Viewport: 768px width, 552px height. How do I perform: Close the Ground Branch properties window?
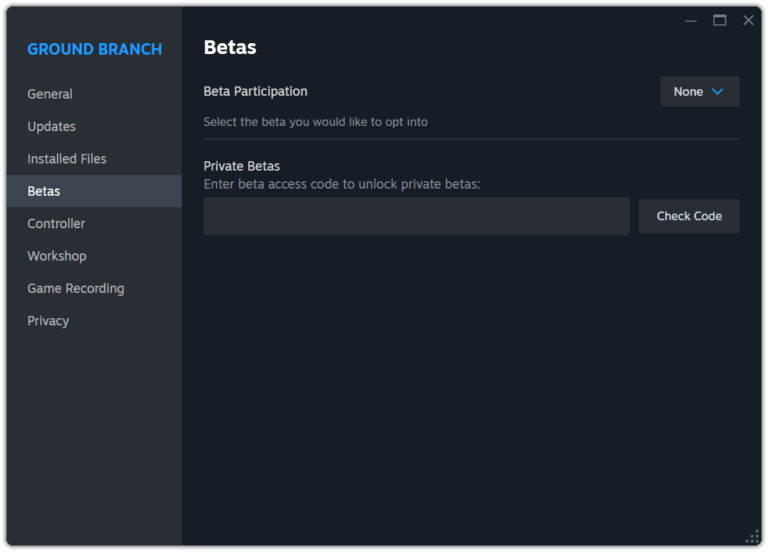pos(748,21)
